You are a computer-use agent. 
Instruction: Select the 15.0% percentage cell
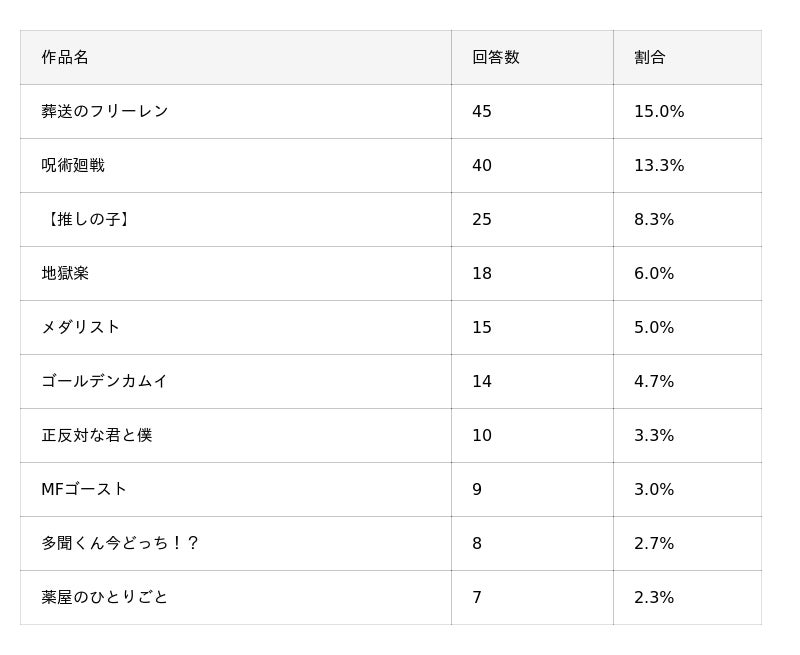(659, 111)
